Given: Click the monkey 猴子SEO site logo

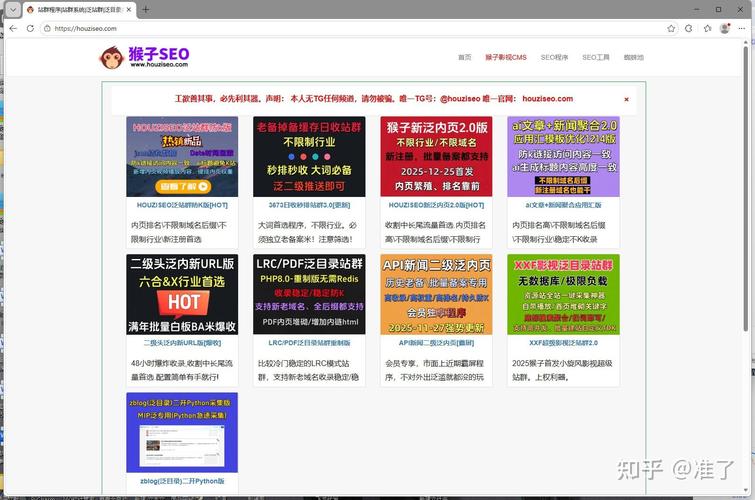Looking at the screenshot, I should 144,57.
